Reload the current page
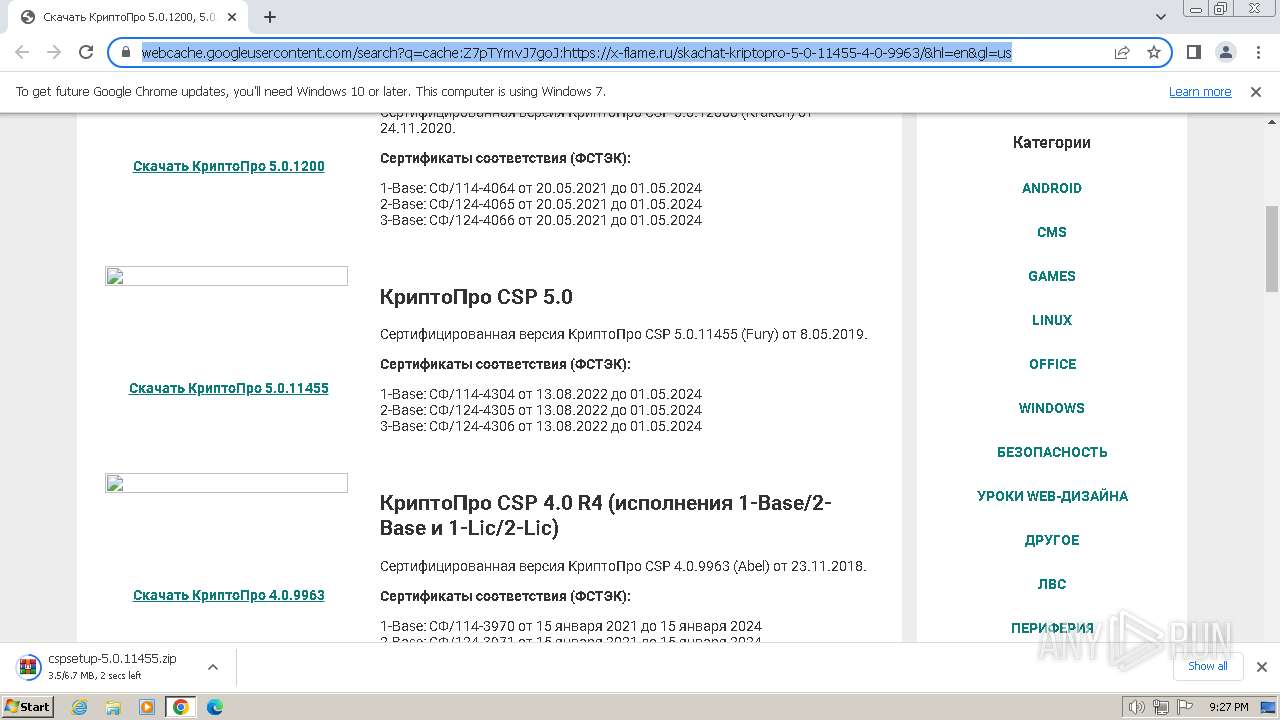Screen dimensions: 1280x720 [x=86, y=52]
